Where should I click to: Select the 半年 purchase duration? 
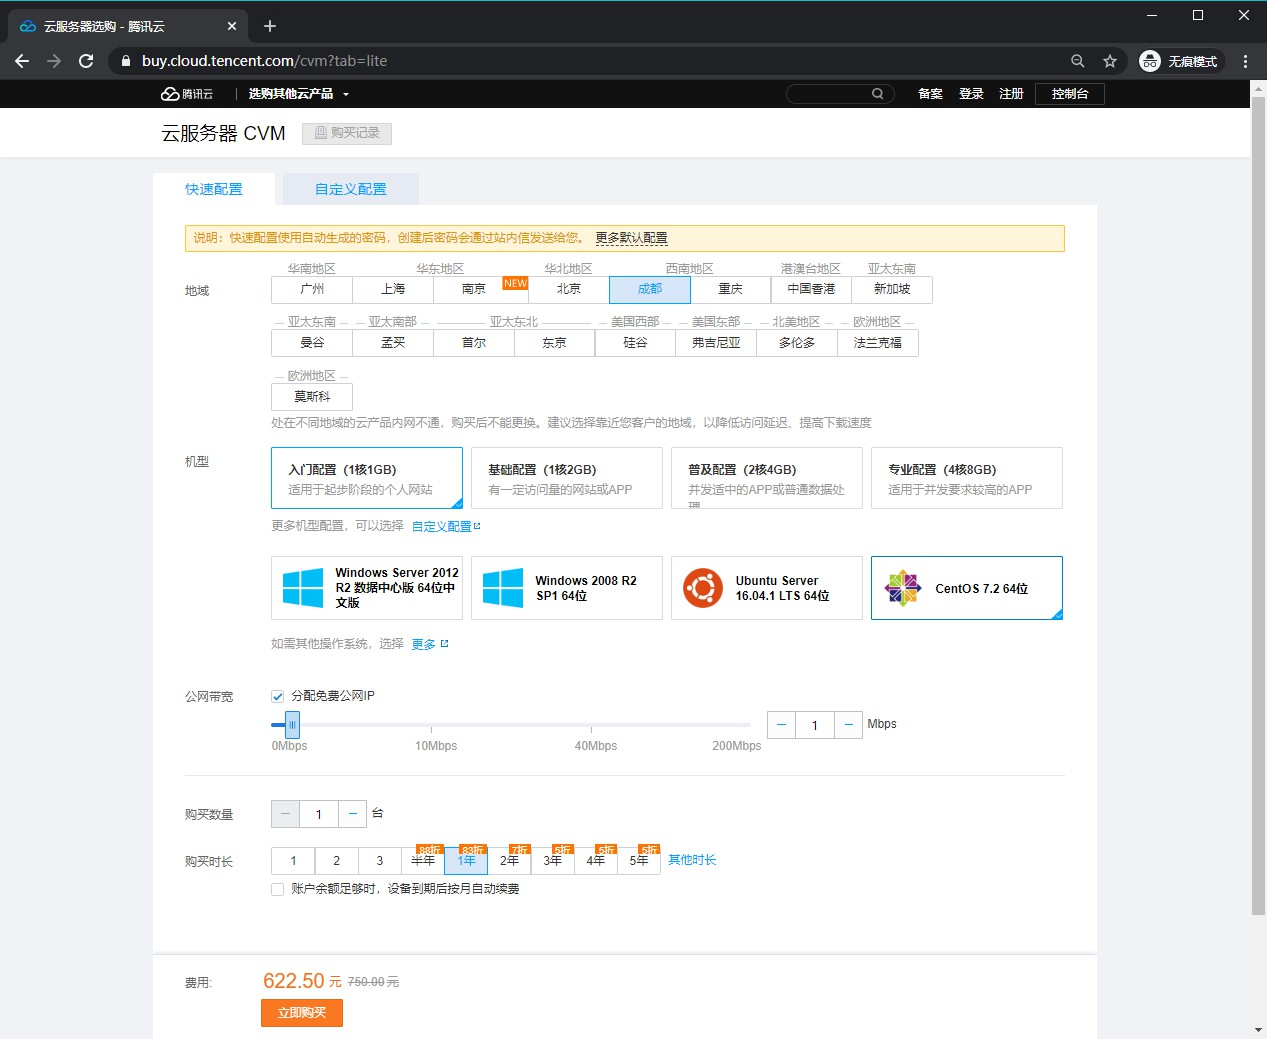point(423,861)
